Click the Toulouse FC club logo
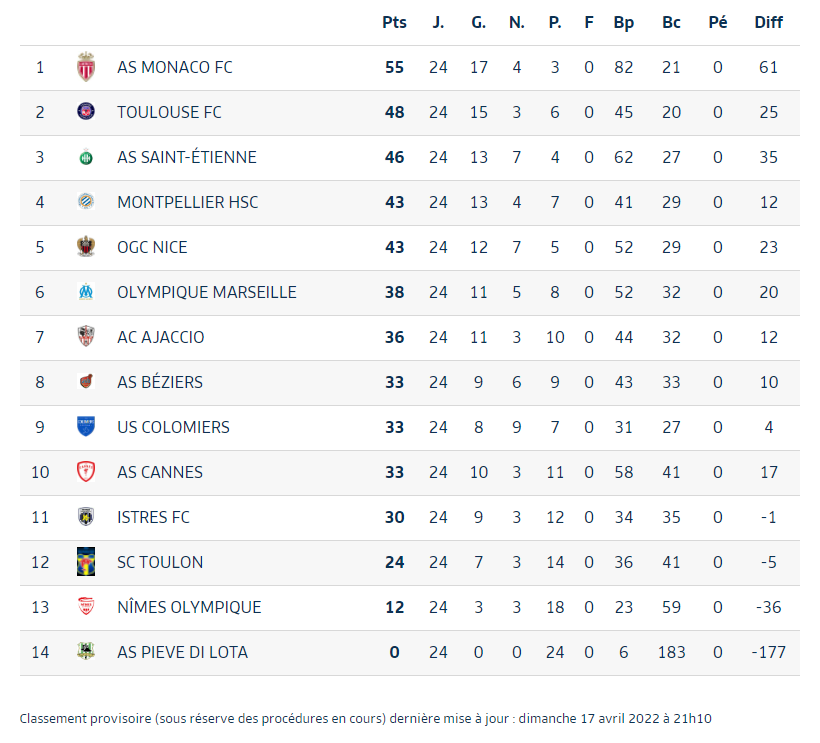This screenshot has width=820, height=743. [86, 111]
